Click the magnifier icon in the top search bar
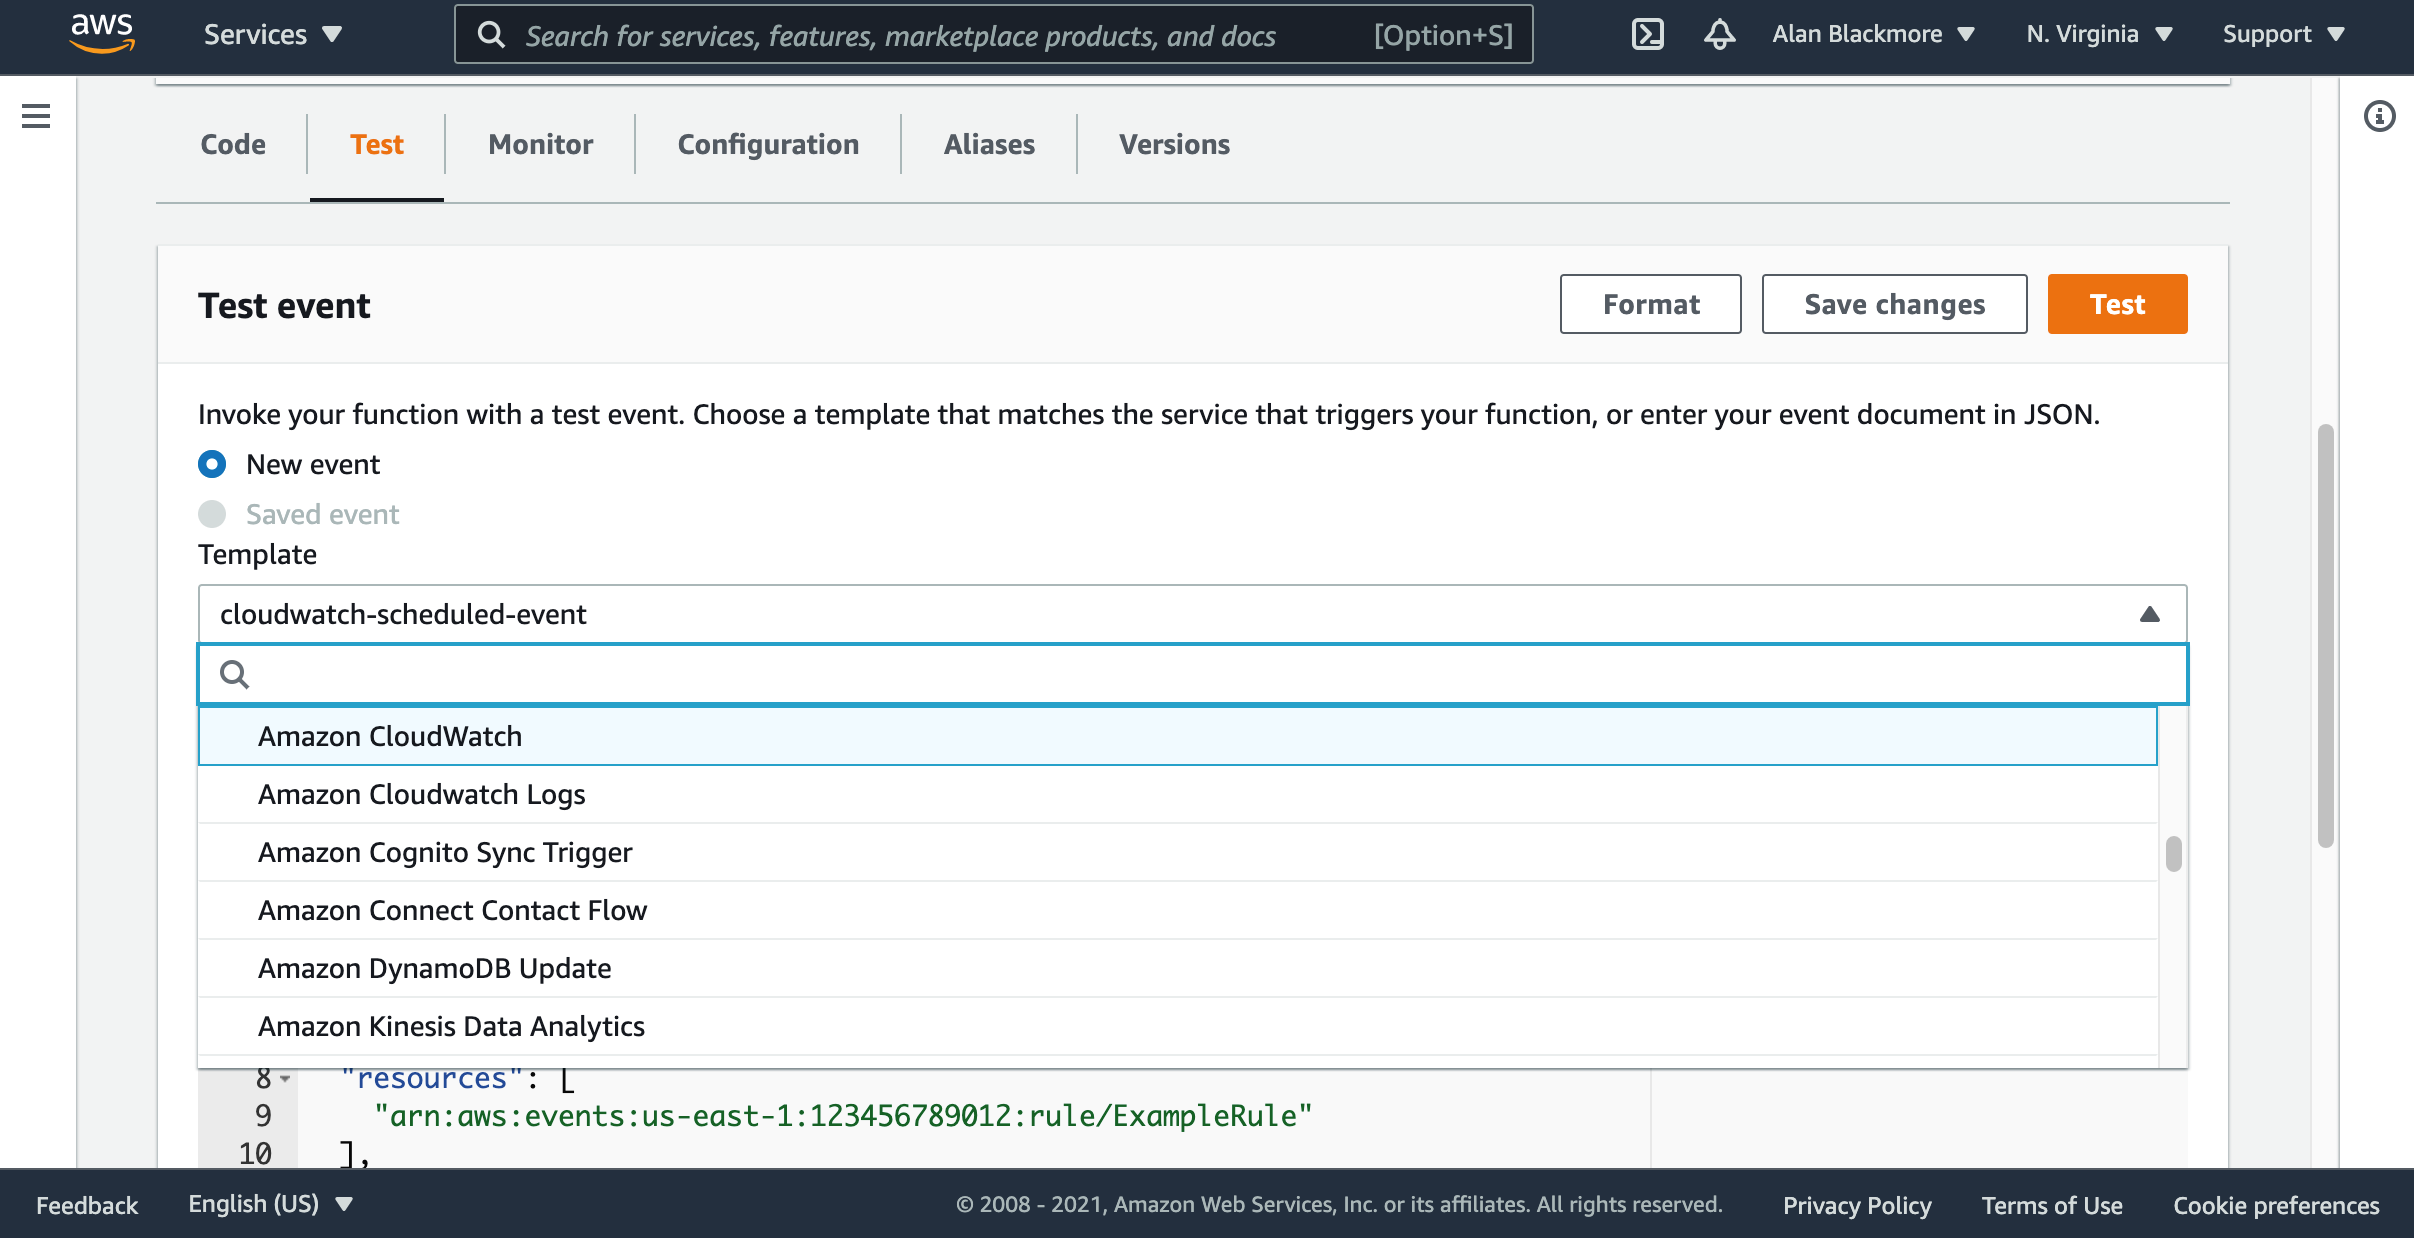2414x1238 pixels. click(491, 35)
